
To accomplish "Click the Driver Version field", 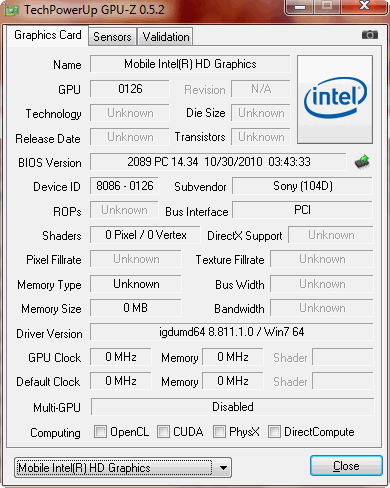I will tap(232, 332).
